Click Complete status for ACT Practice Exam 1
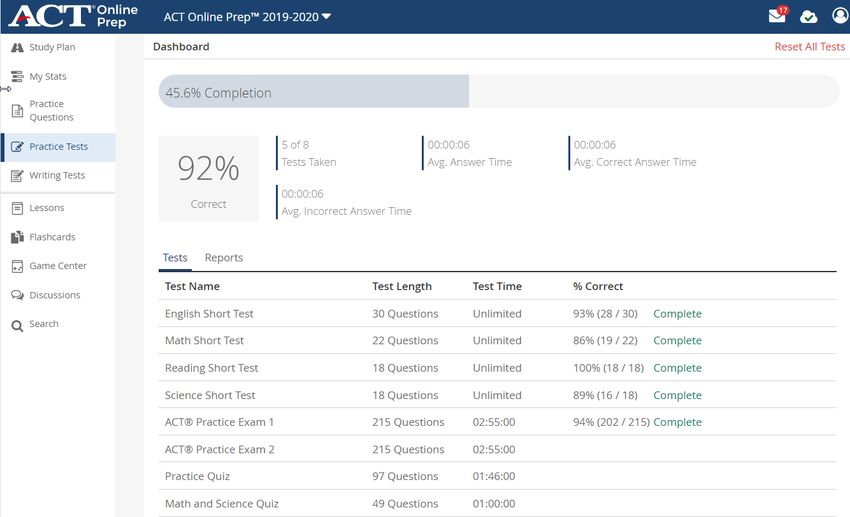Viewport: 850px width, 517px height. [677, 422]
